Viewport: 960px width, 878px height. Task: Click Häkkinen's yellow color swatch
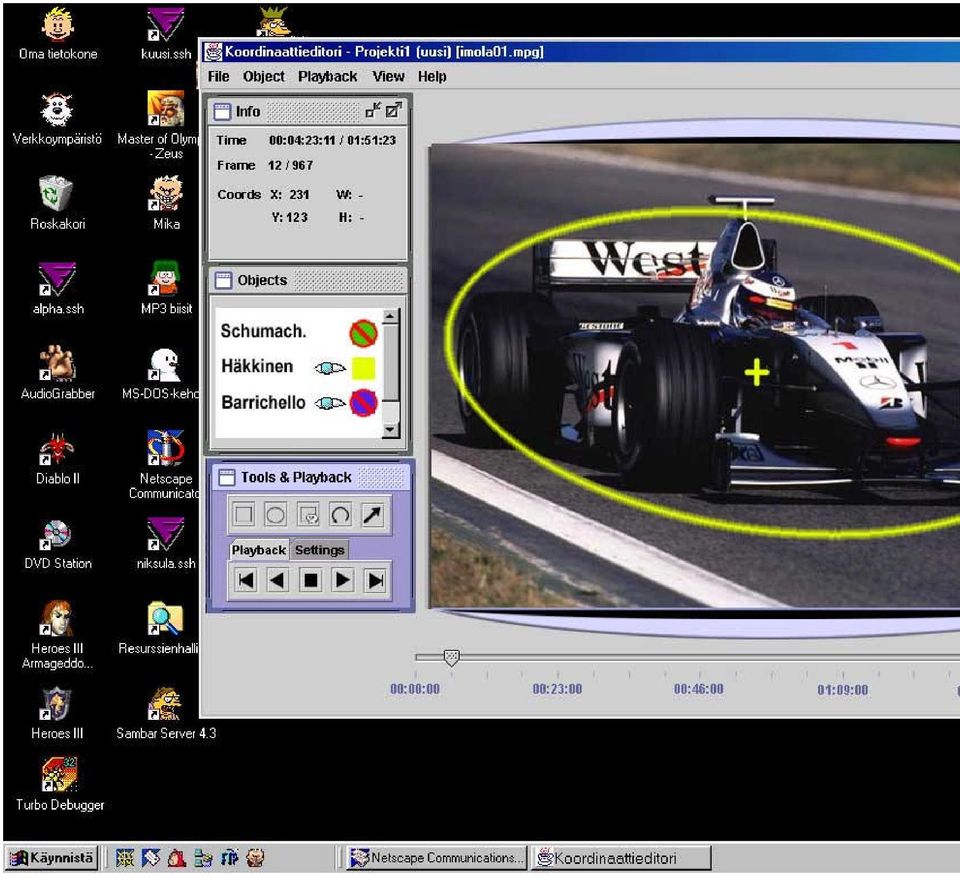(363, 367)
